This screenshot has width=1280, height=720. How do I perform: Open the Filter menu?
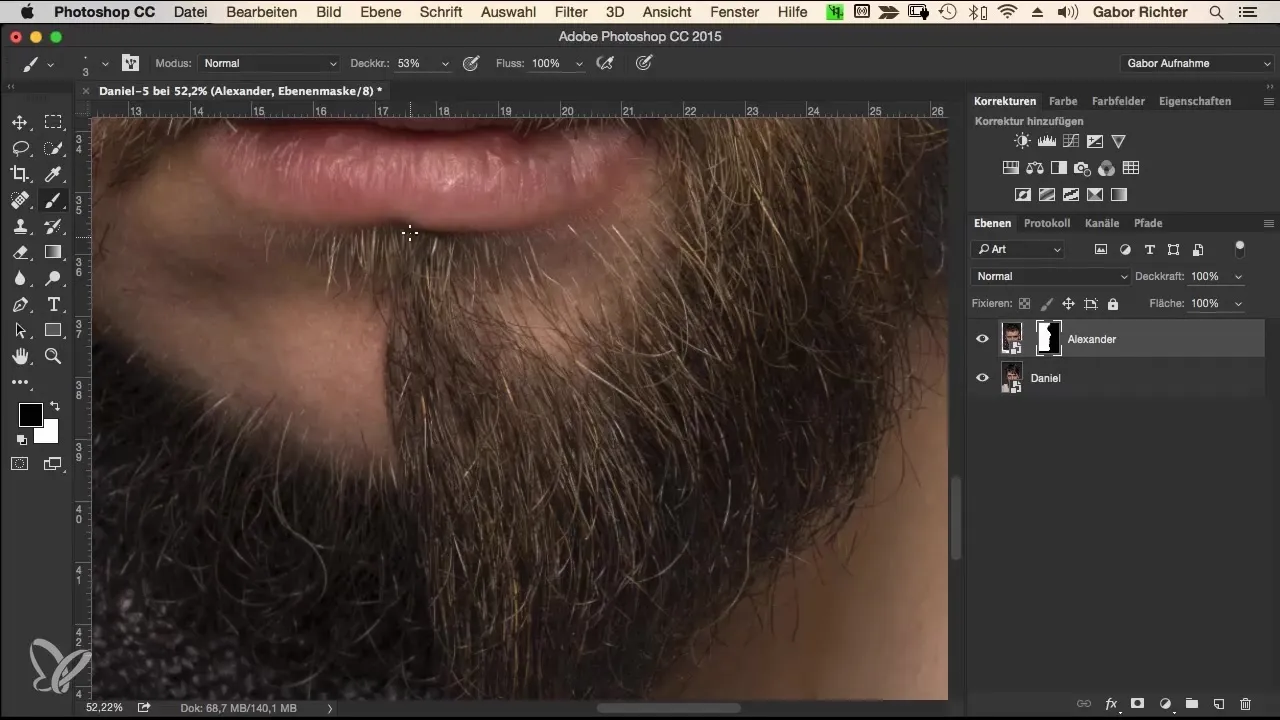(571, 12)
